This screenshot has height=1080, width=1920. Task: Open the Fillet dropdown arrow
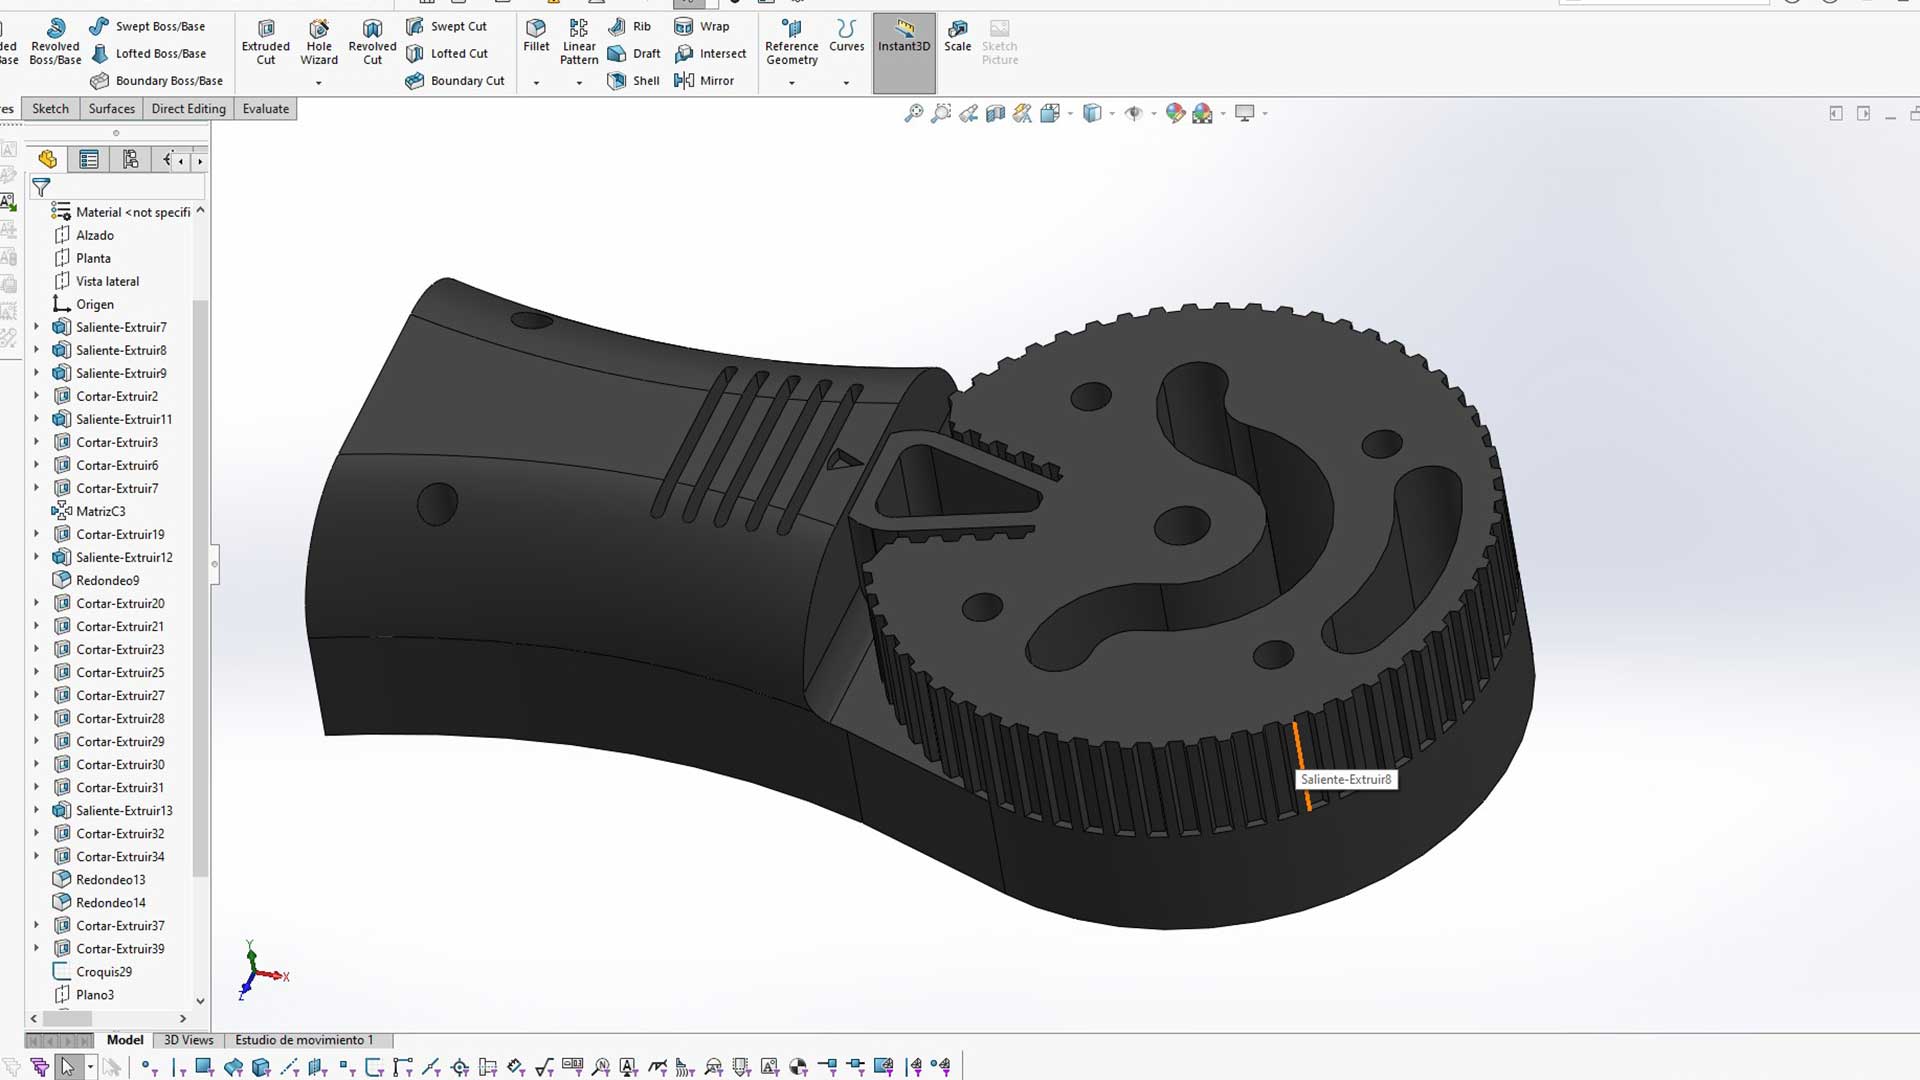click(x=536, y=83)
